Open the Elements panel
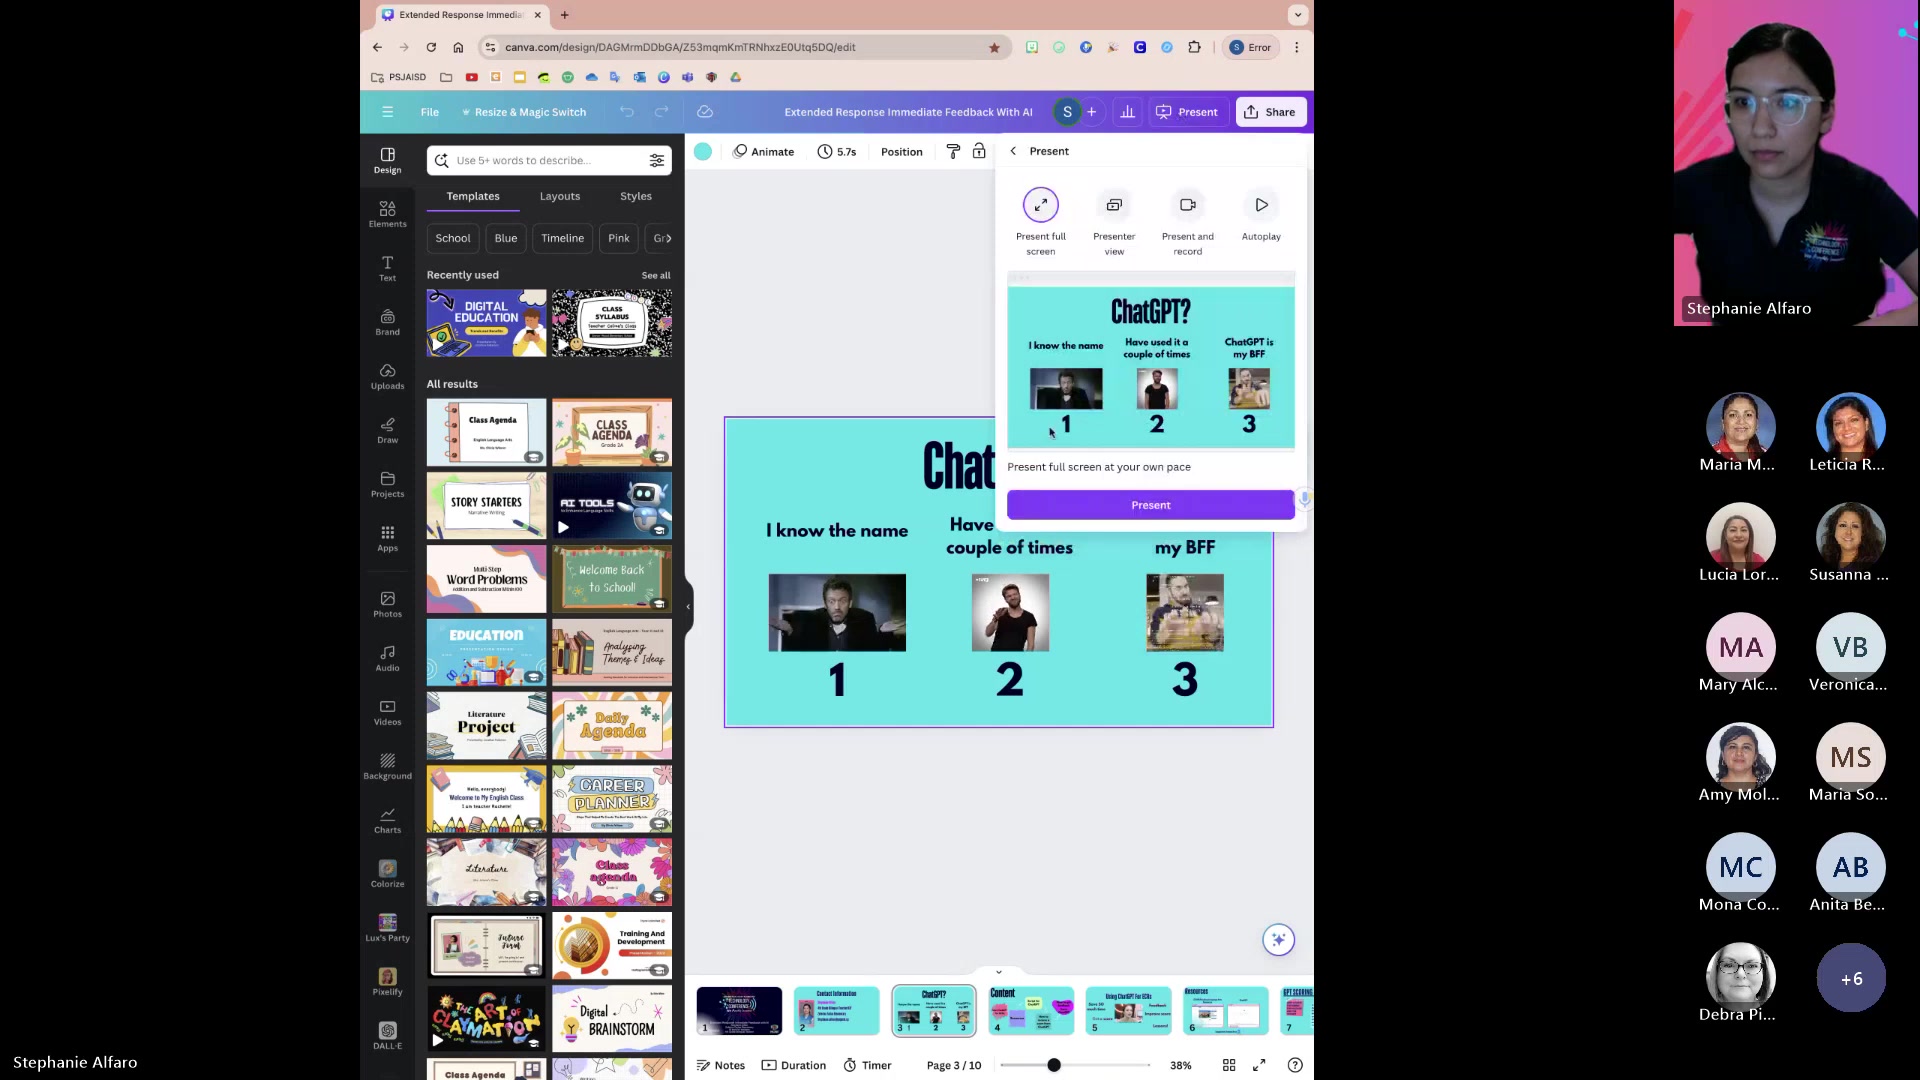This screenshot has width=1920, height=1080. [387, 214]
